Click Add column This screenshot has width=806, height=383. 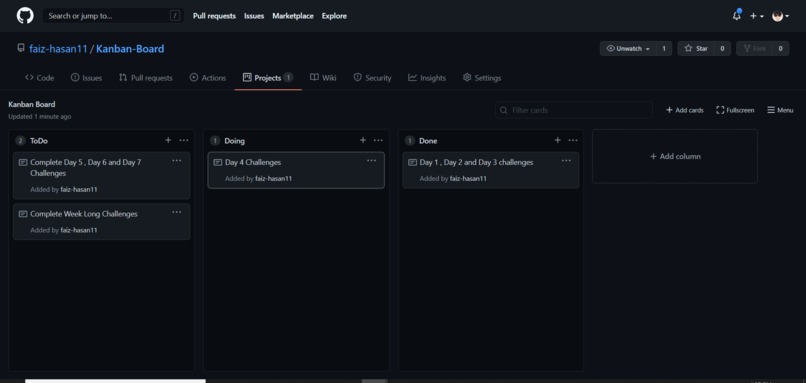tap(675, 156)
